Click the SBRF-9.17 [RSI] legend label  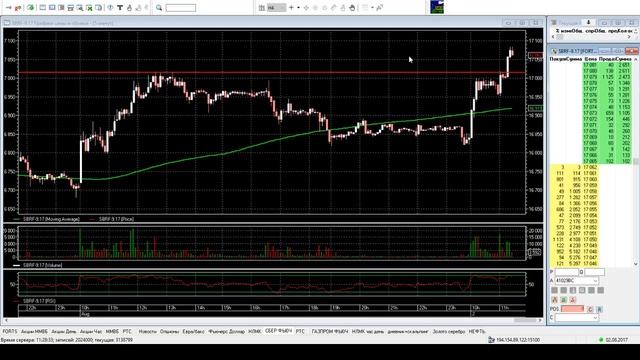39,301
